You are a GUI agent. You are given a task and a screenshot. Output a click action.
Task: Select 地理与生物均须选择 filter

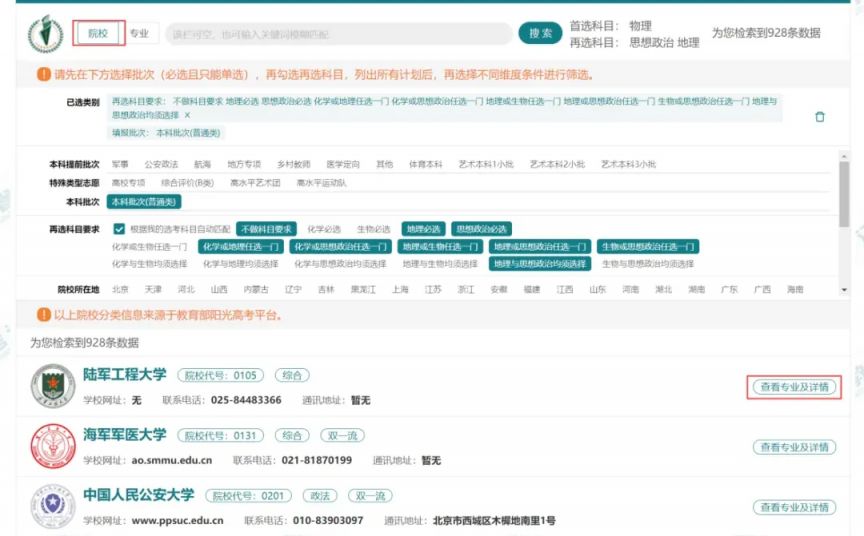pyautogui.click(x=440, y=264)
